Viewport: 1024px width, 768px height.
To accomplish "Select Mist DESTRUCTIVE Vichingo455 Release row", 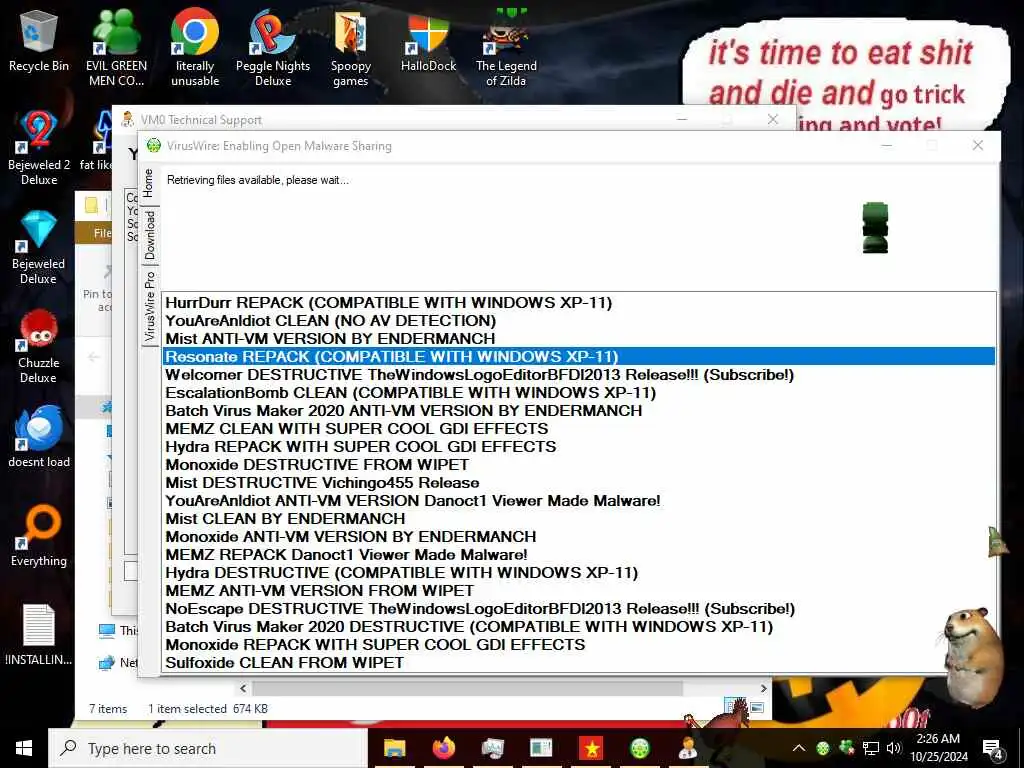I will (578, 483).
